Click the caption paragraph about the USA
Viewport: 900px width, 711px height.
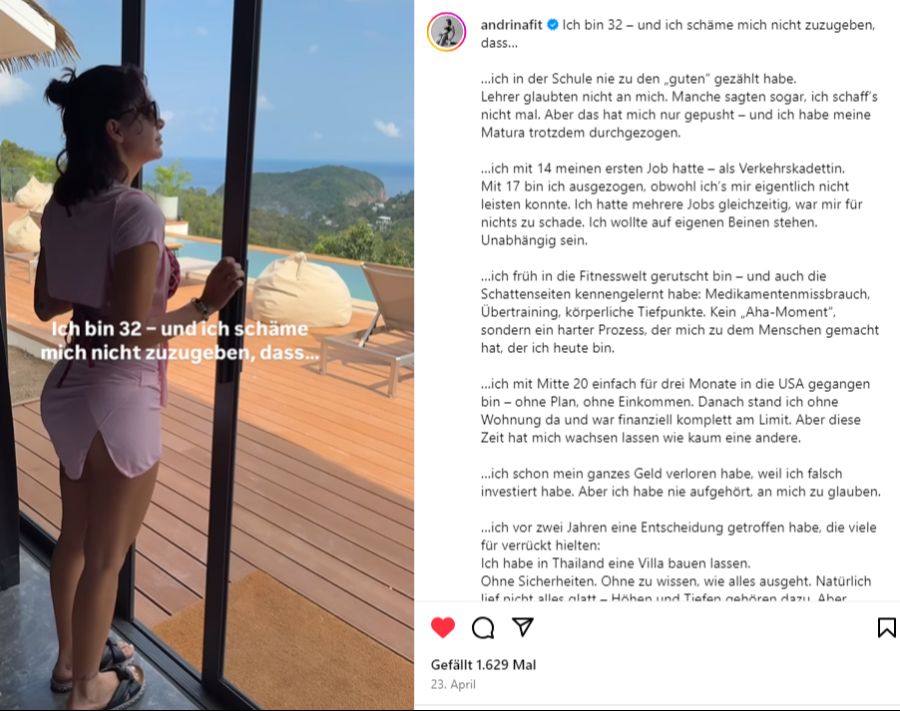pos(675,410)
